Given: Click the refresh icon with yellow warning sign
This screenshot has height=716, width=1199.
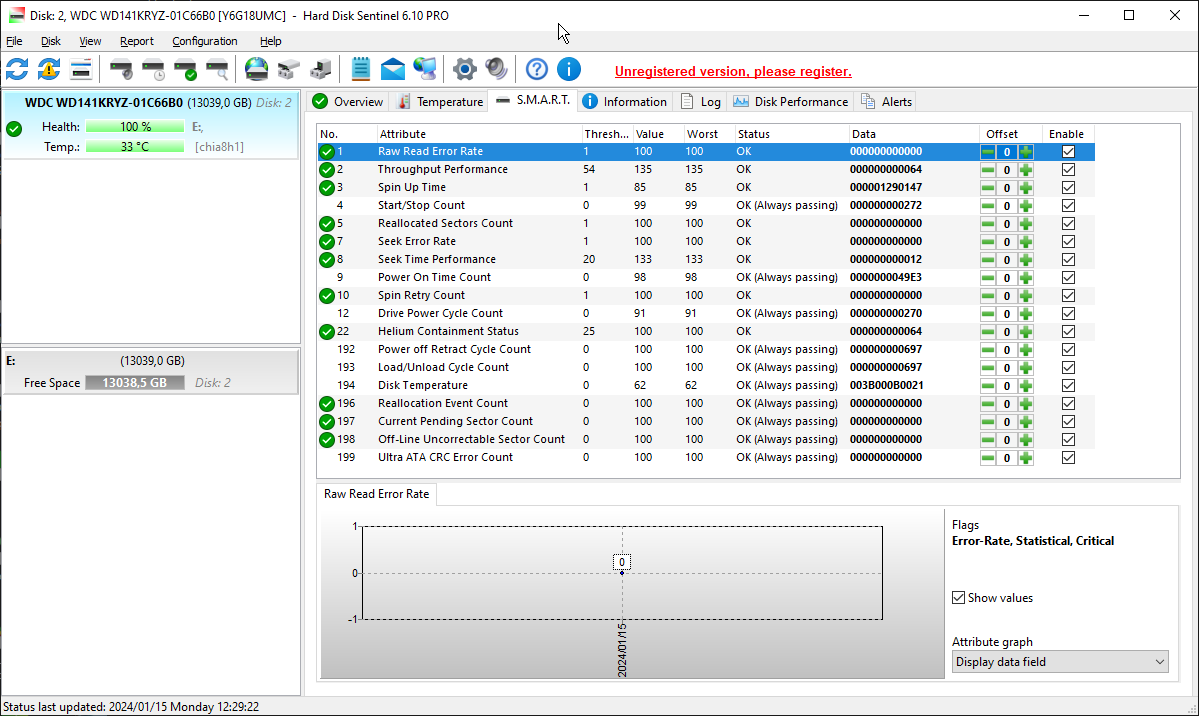Looking at the screenshot, I should 49,70.
